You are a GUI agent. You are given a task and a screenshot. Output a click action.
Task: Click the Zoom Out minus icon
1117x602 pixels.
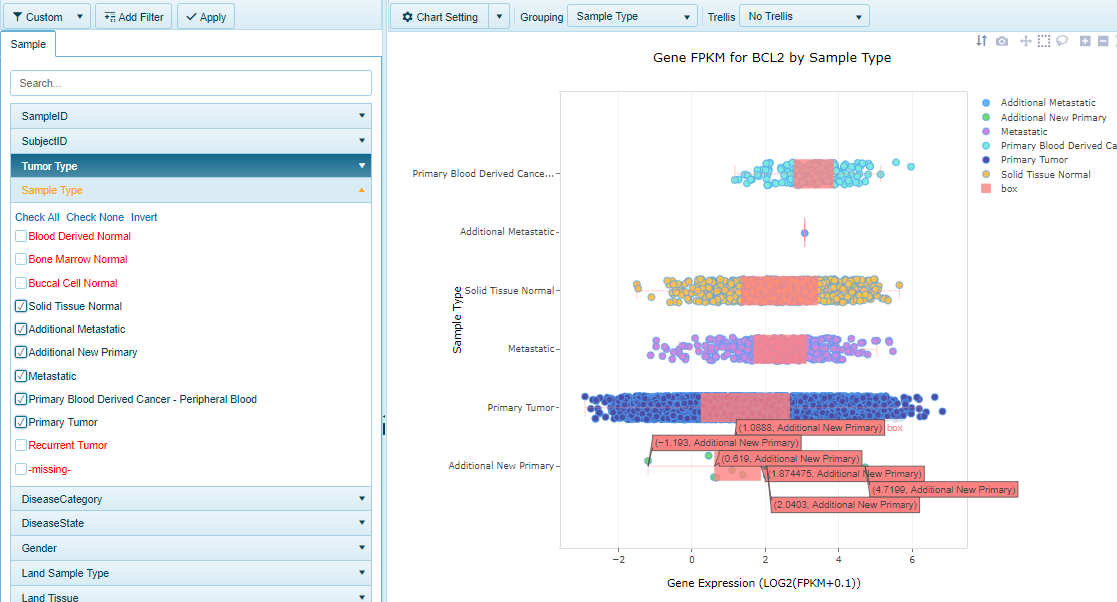pos(1103,41)
